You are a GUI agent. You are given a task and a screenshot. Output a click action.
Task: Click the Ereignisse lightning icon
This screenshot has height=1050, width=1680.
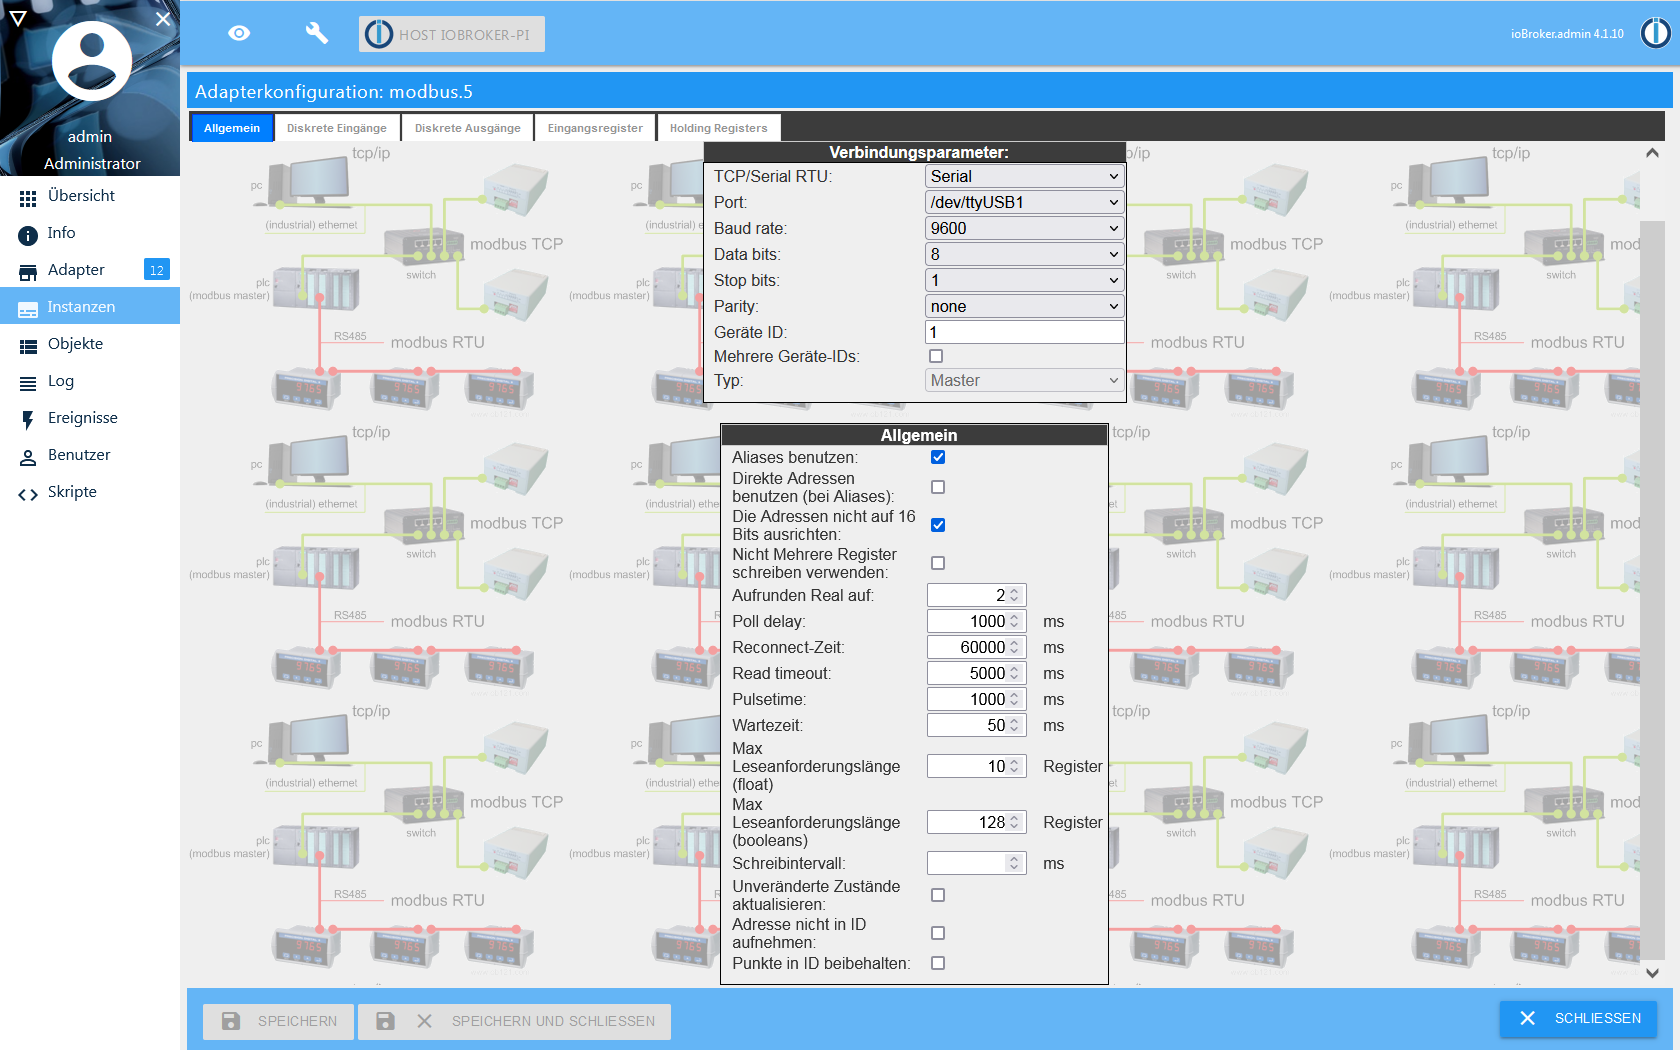pyautogui.click(x=28, y=420)
